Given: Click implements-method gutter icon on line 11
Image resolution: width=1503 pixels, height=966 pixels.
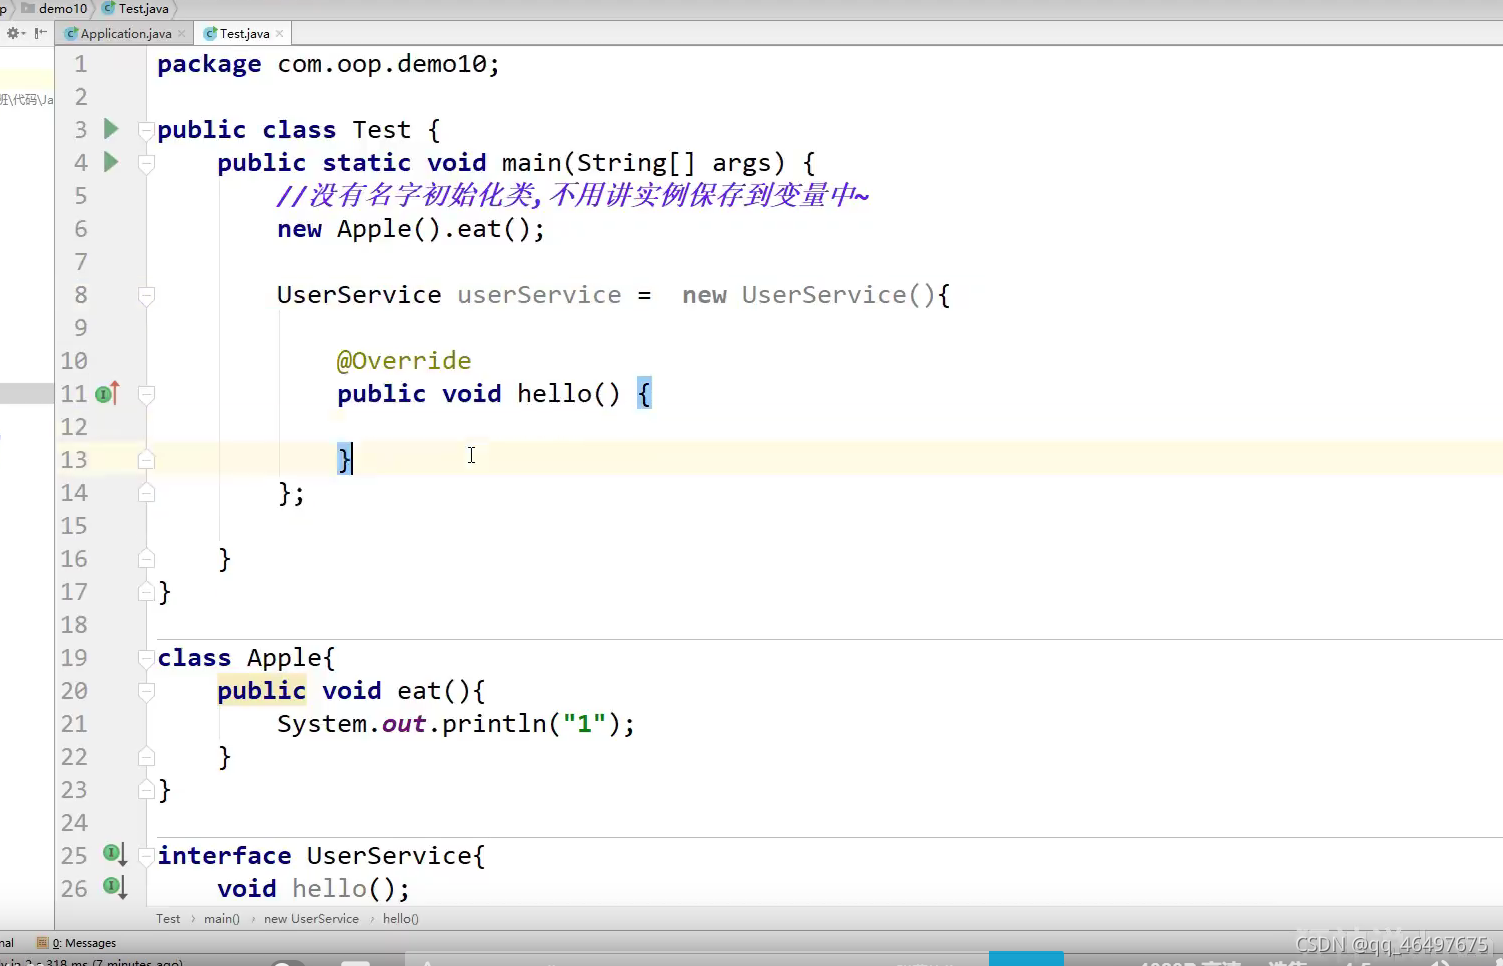Looking at the screenshot, I should 107,394.
